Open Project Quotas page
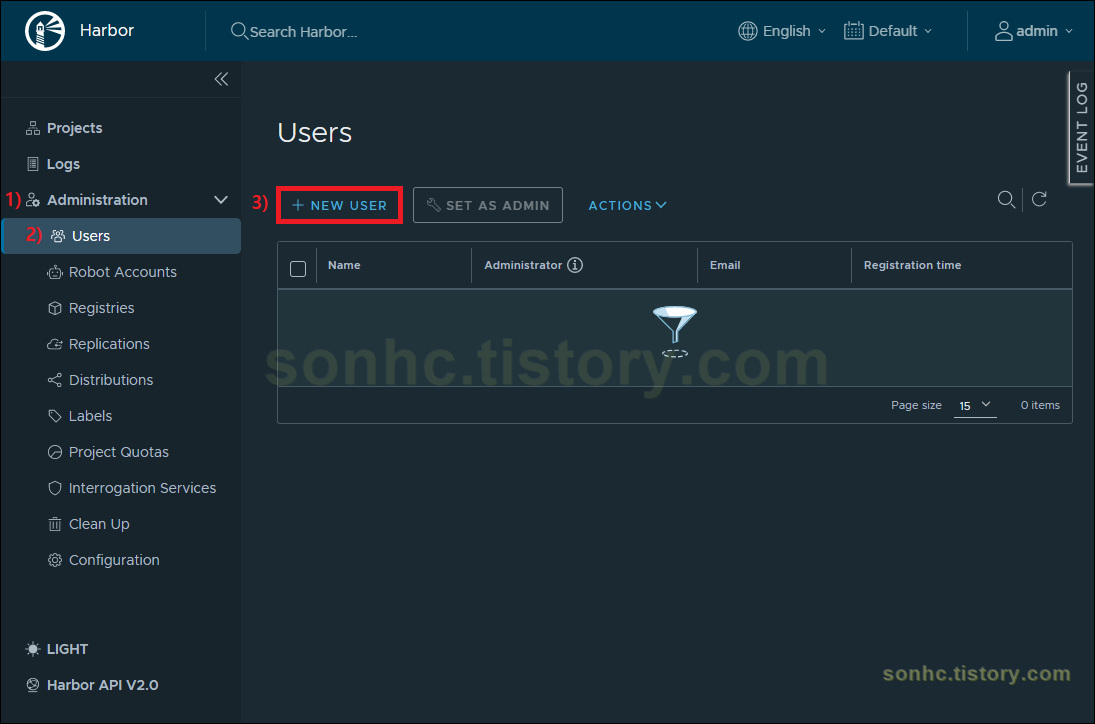Image resolution: width=1095 pixels, height=724 pixels. click(x=119, y=452)
